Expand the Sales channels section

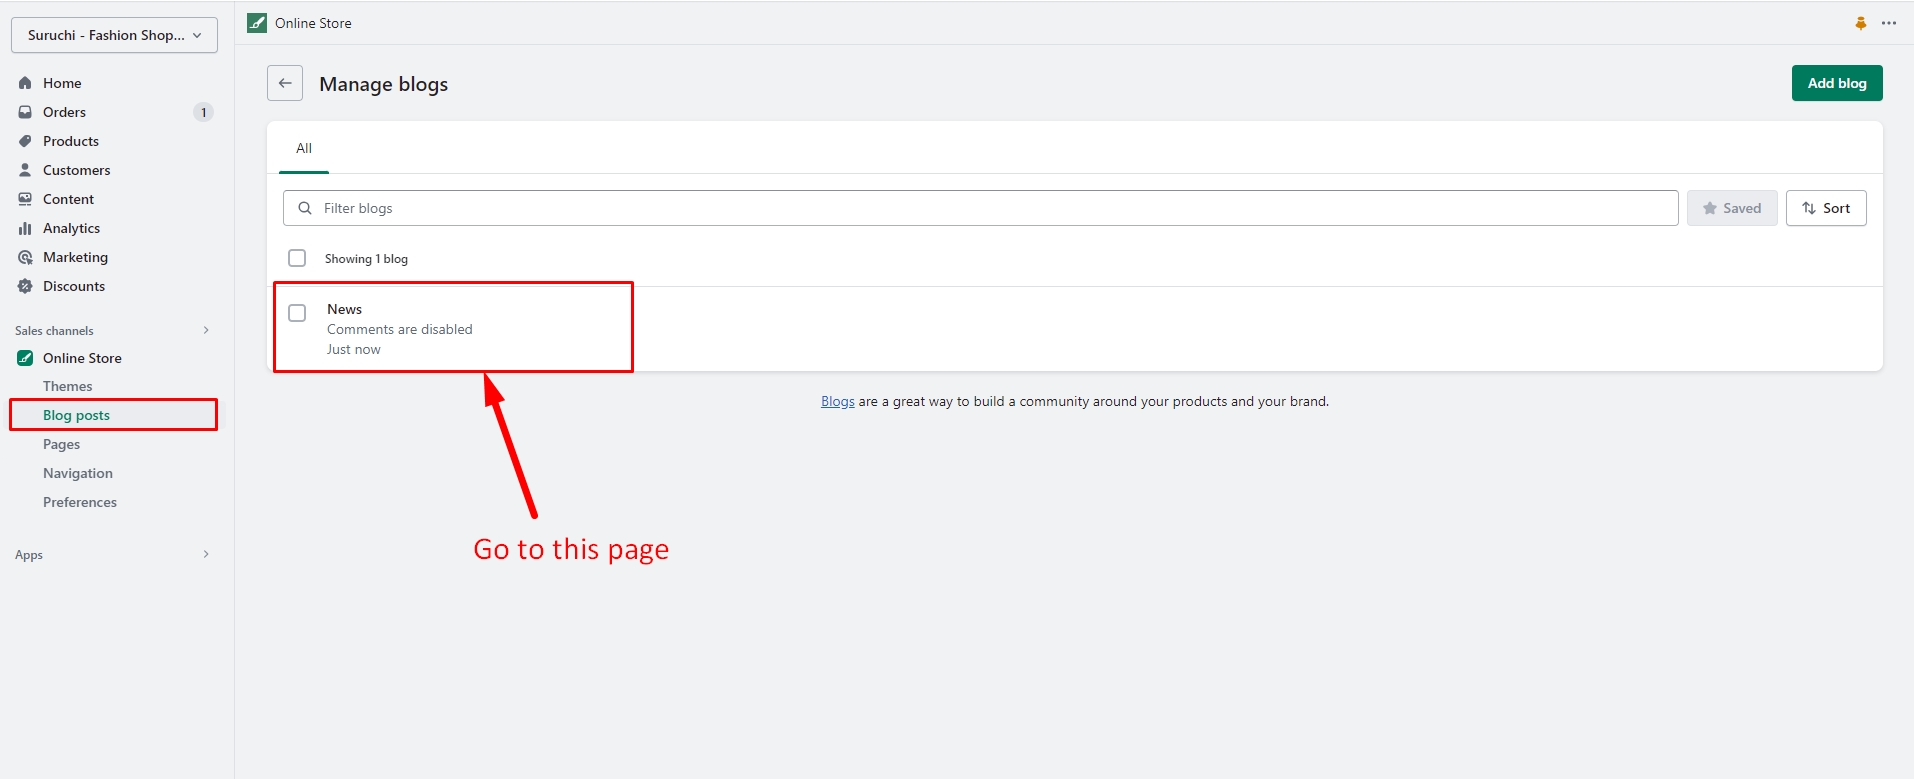click(206, 330)
